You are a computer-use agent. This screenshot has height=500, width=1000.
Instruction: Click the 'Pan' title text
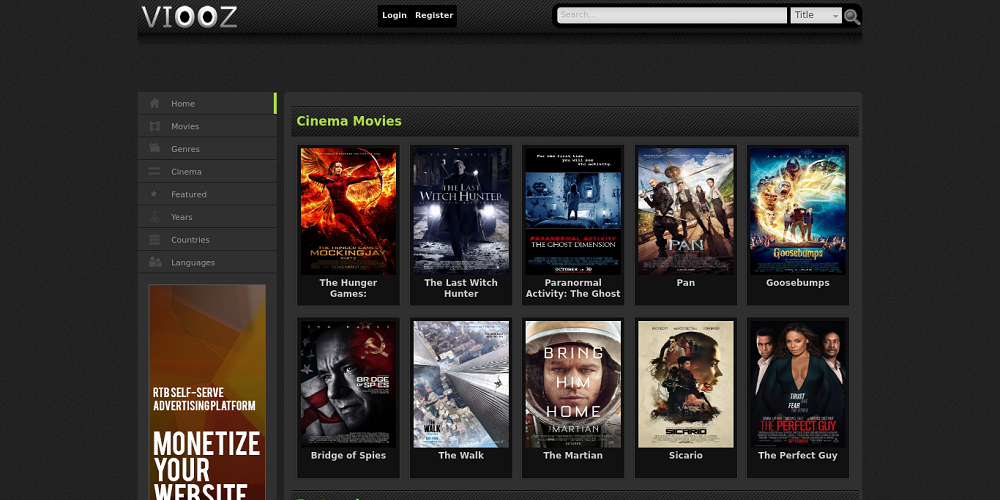(x=686, y=283)
